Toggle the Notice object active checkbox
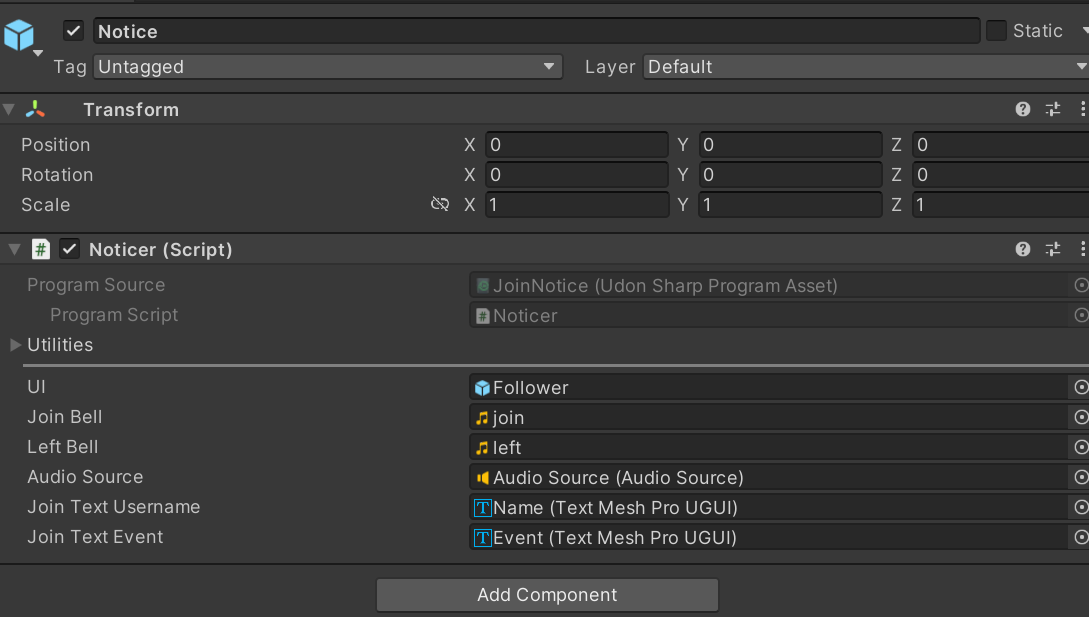 click(x=74, y=31)
